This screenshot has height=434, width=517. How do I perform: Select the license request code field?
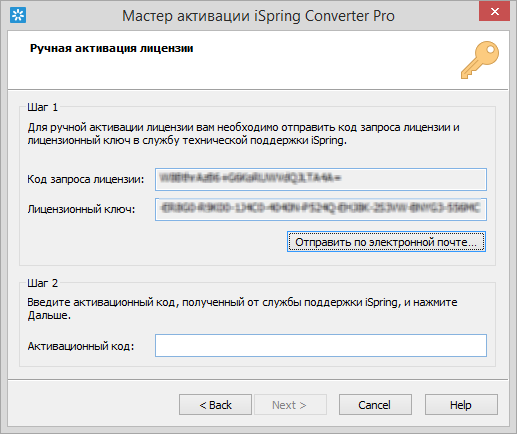pyautogui.click(x=321, y=179)
